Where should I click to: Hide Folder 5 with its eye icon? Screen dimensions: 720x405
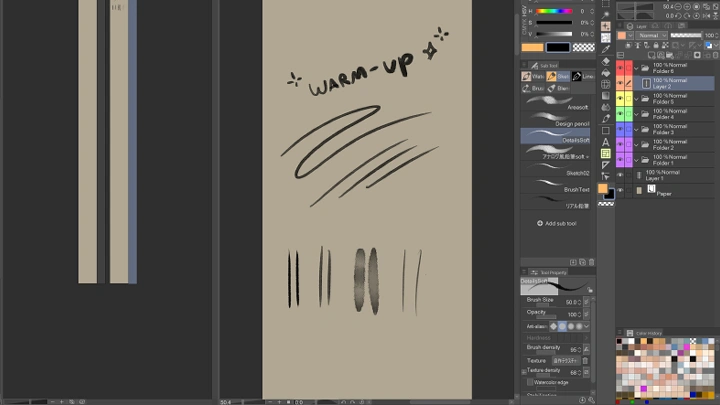620,99
